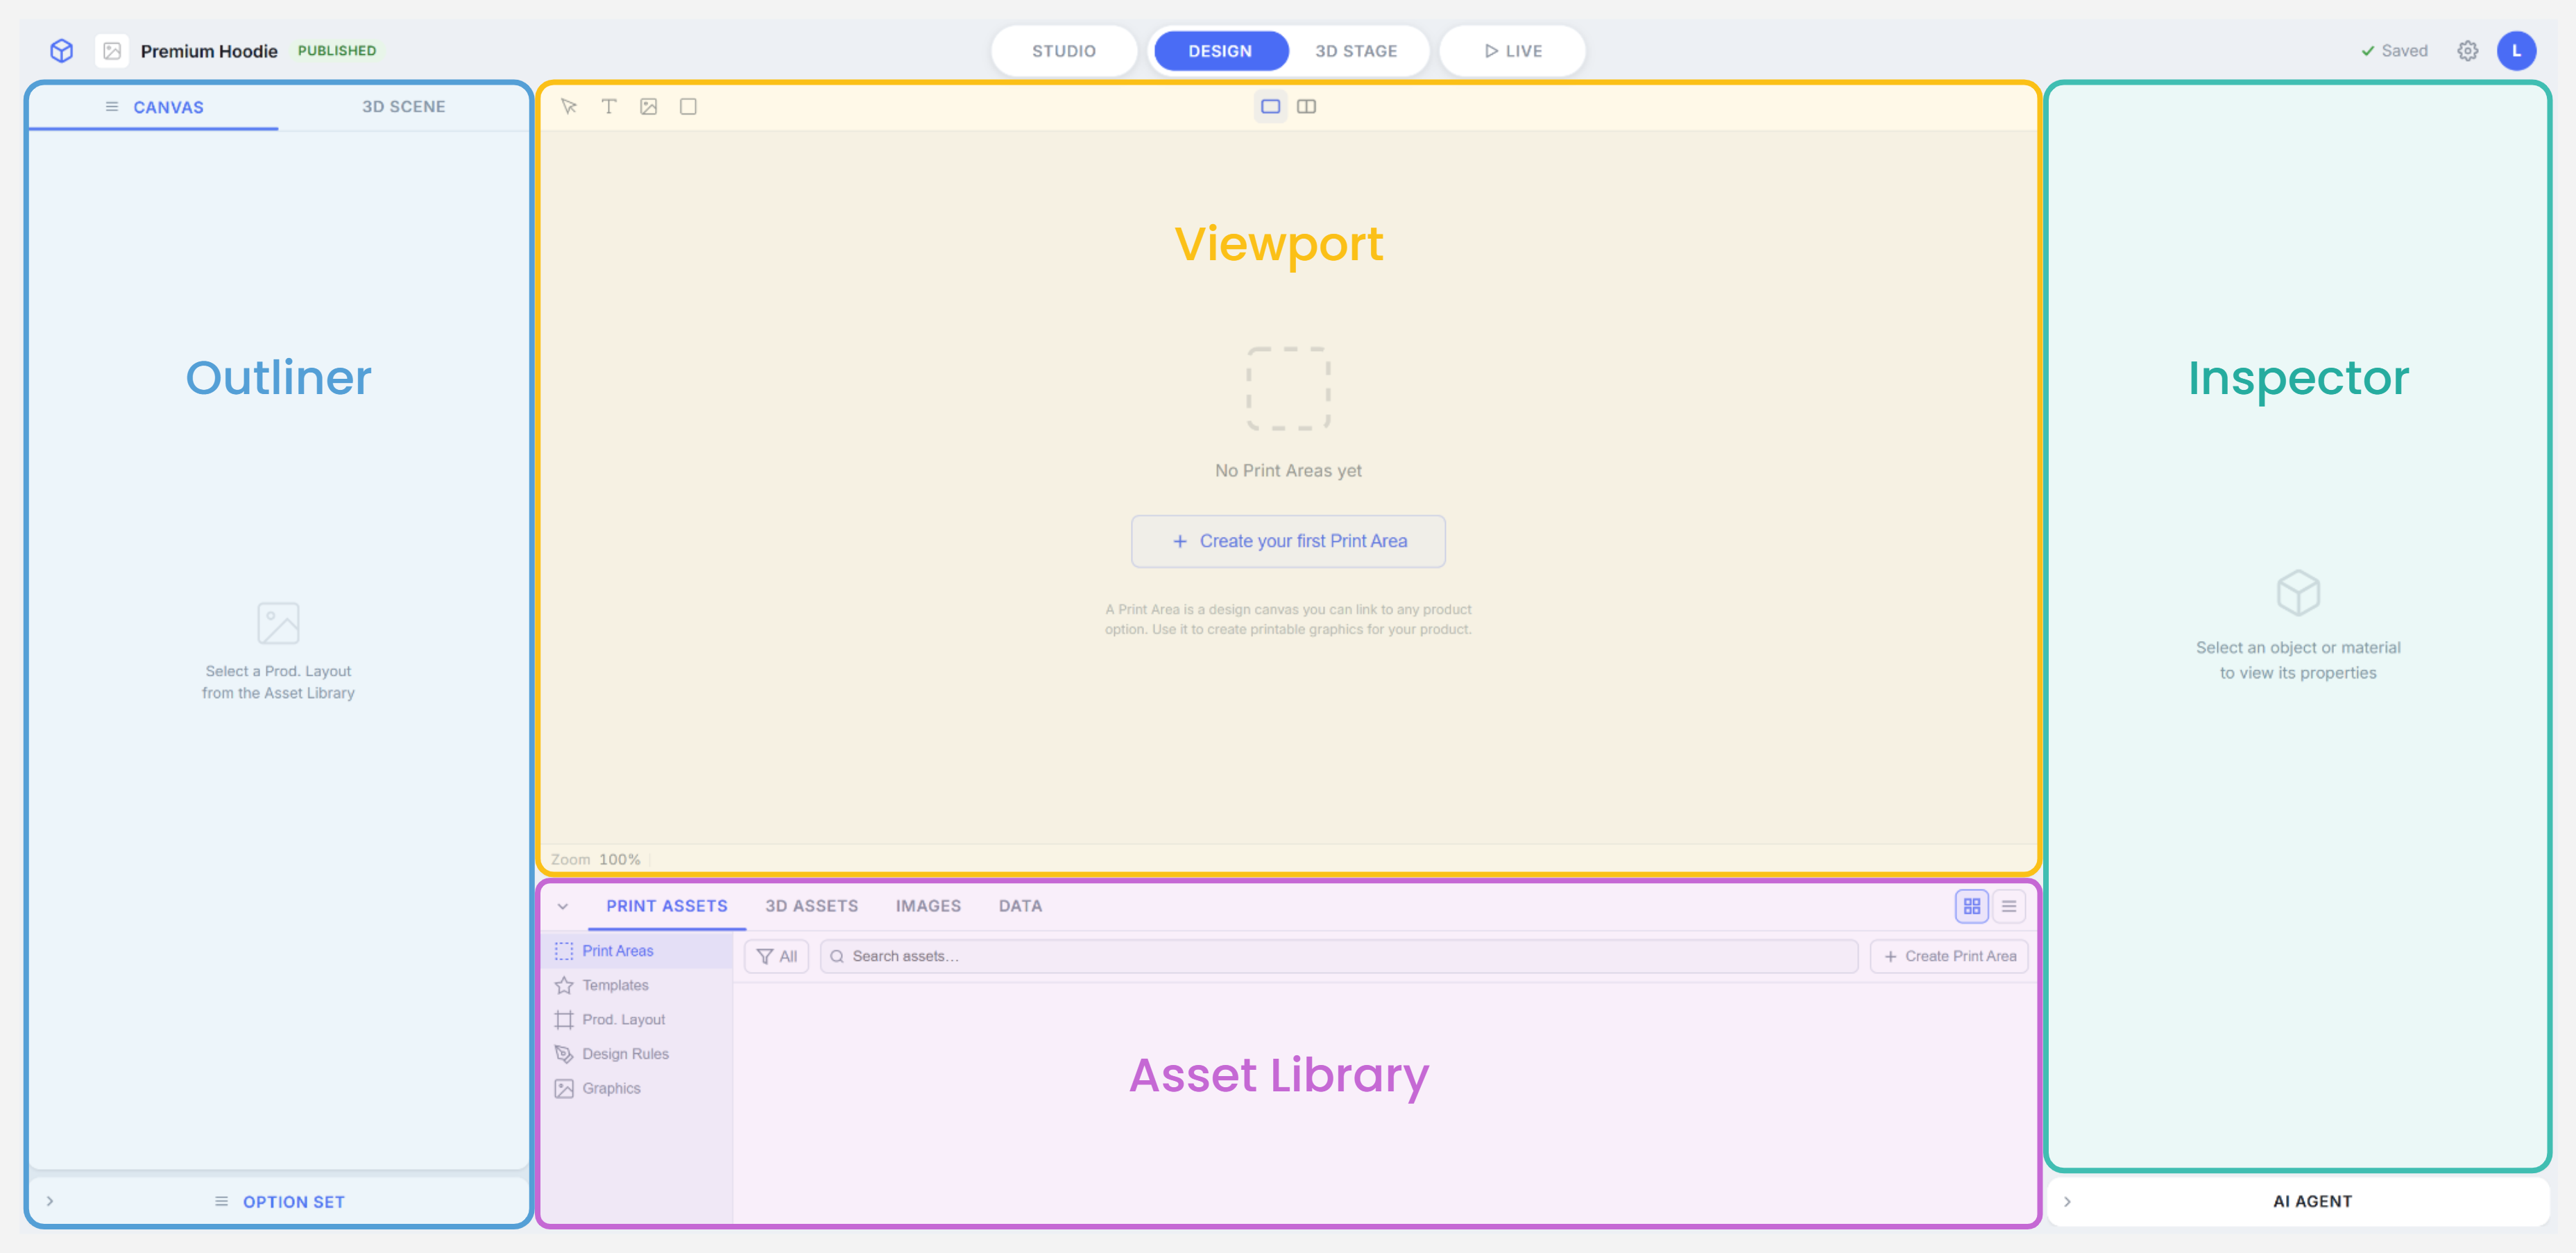Select Templates category

[637, 985]
